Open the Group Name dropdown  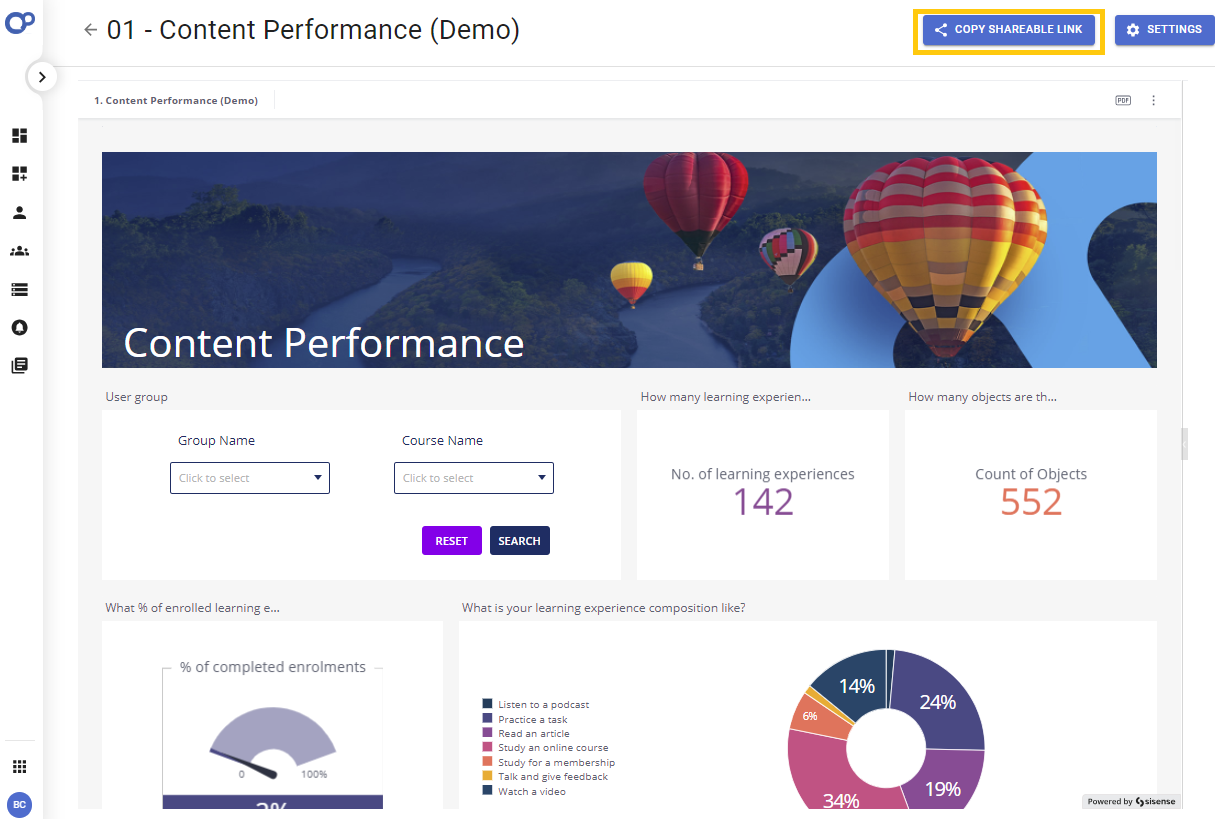[249, 478]
